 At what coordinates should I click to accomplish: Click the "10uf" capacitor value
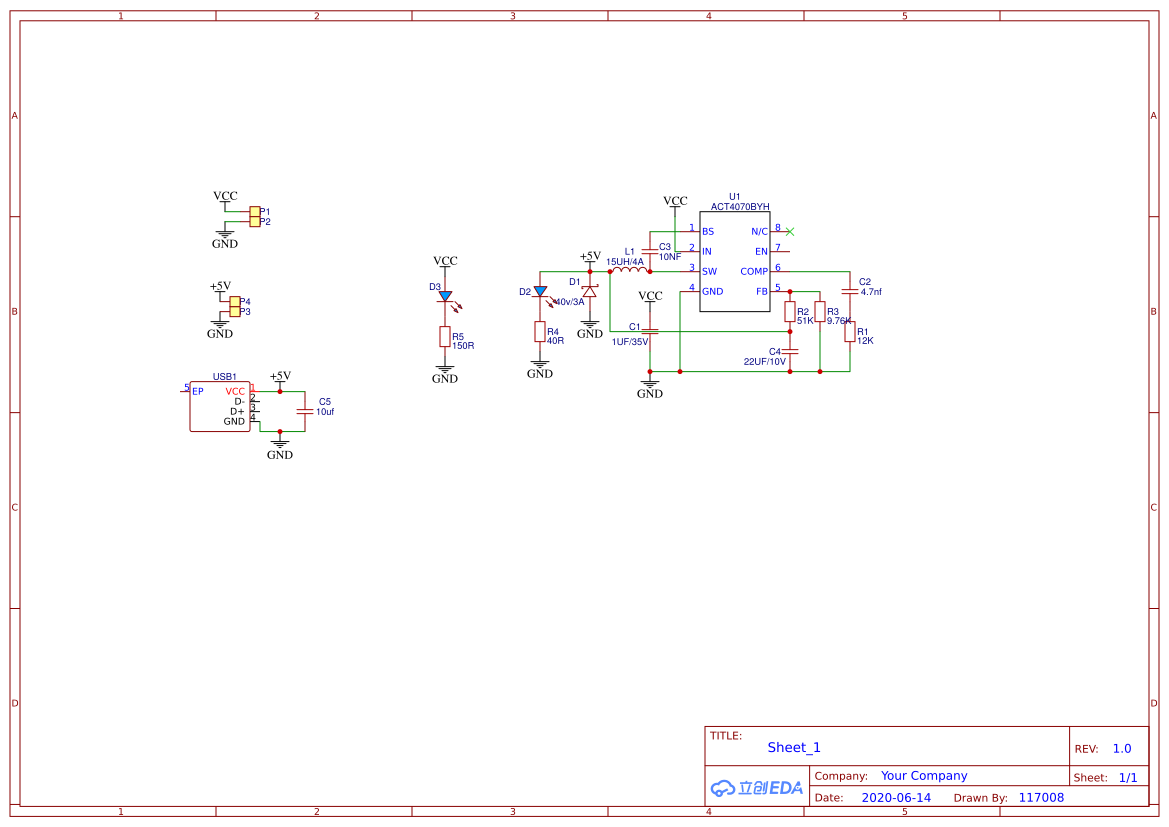pyautogui.click(x=324, y=412)
